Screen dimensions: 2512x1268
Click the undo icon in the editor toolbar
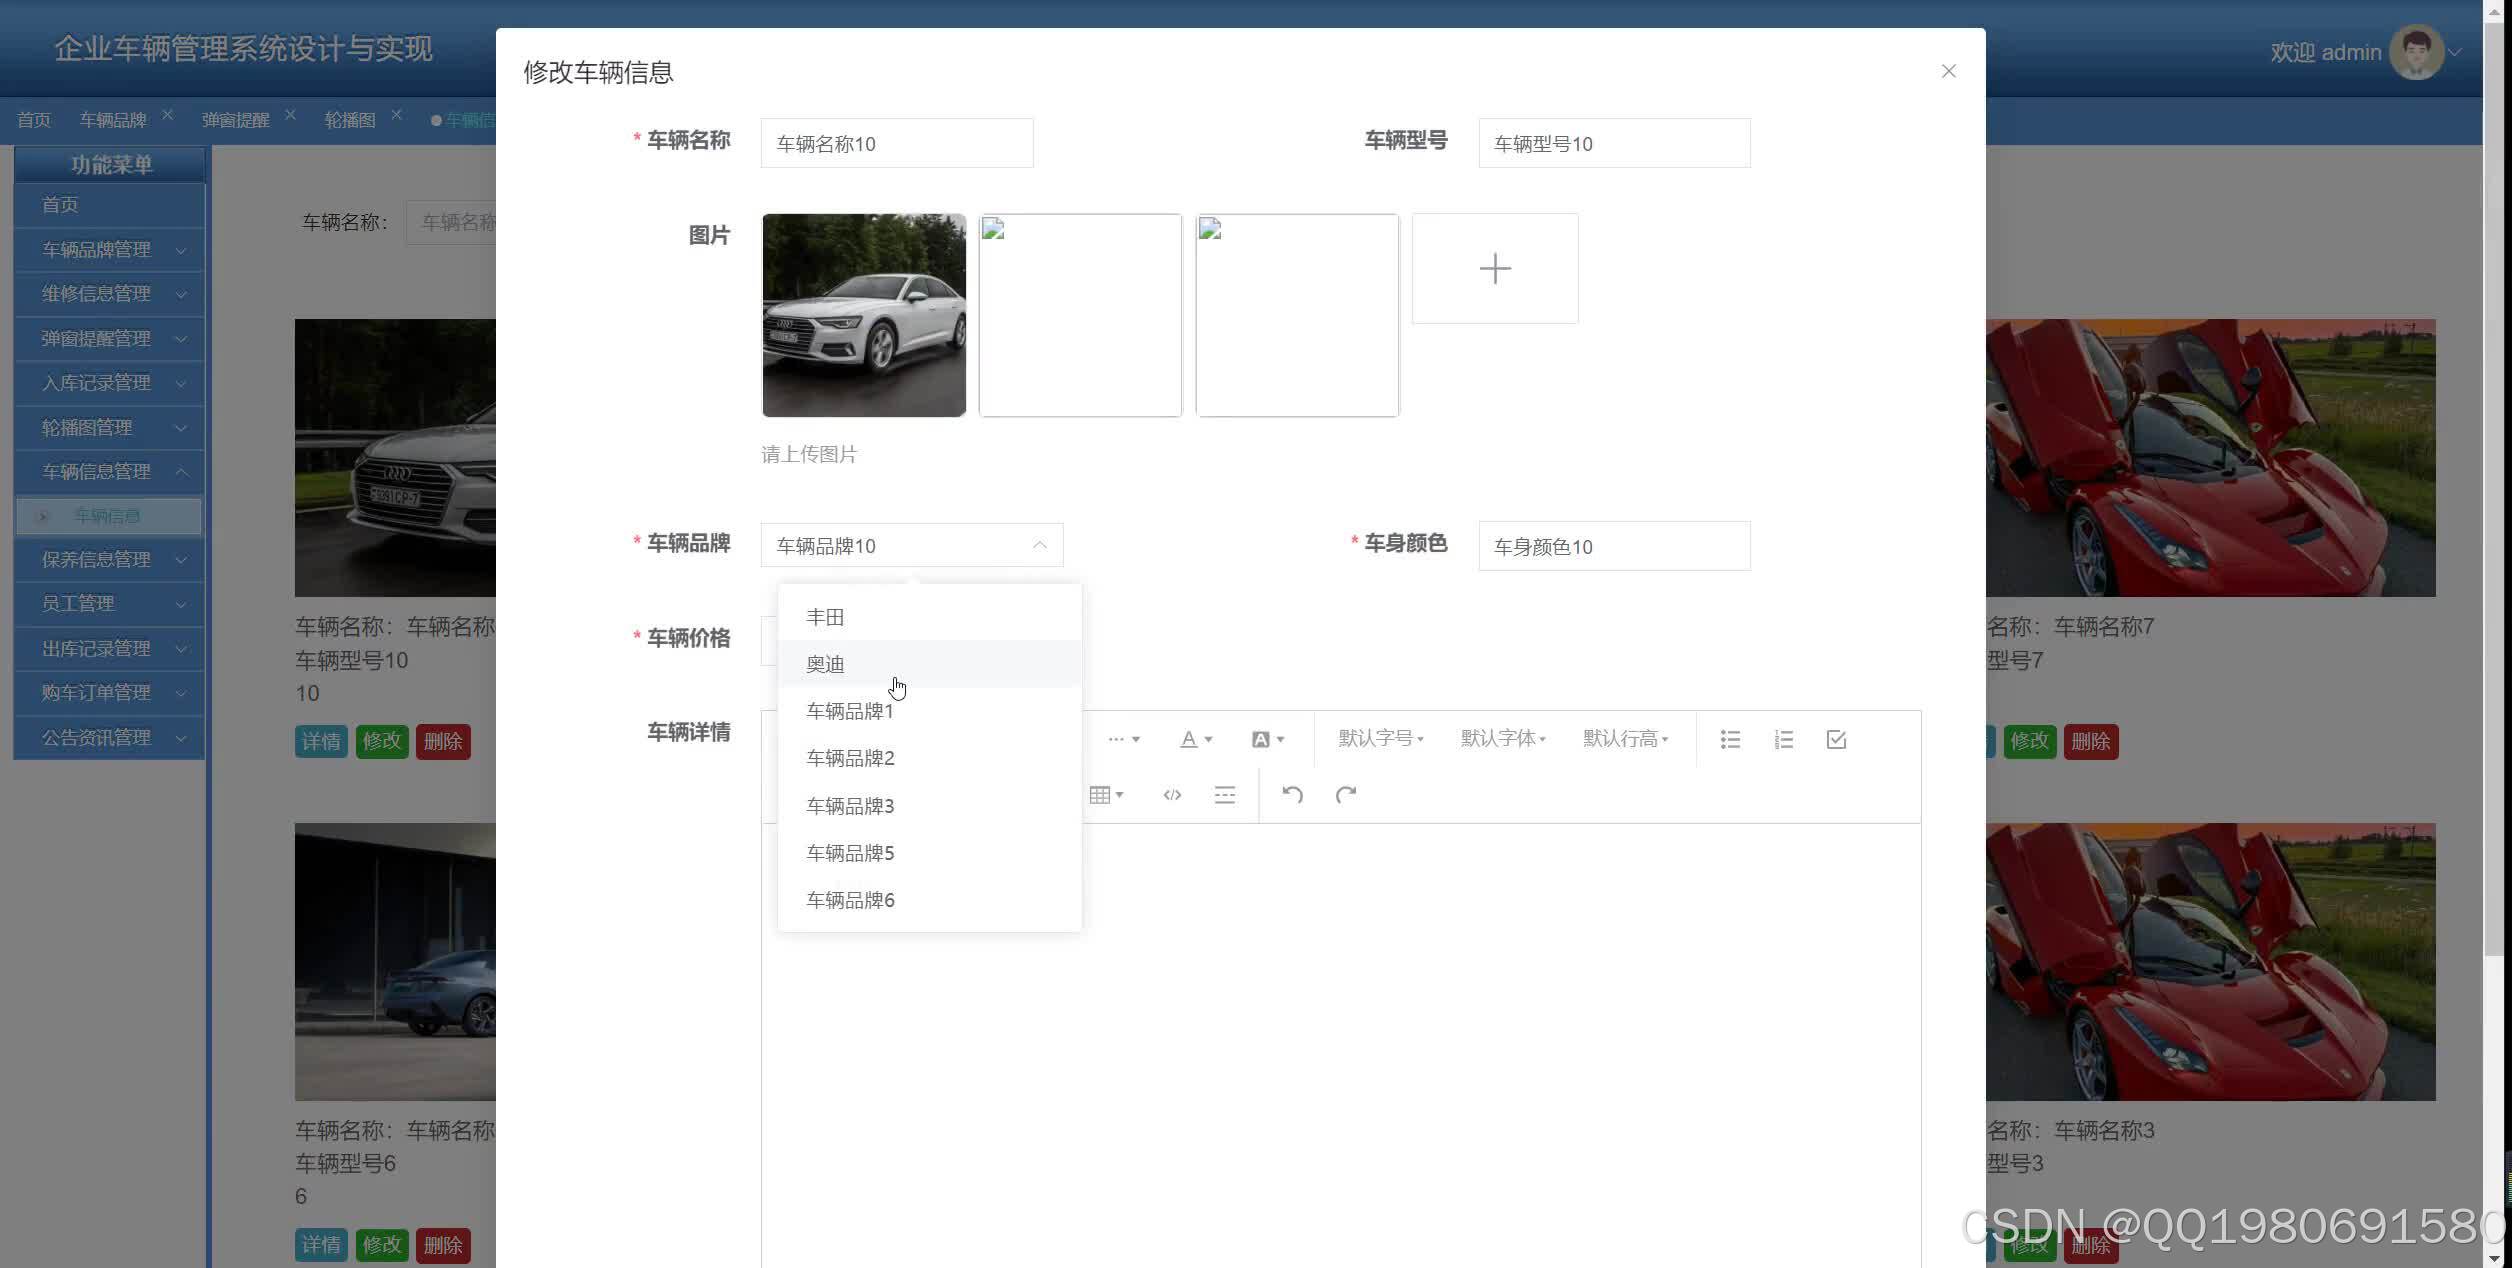[x=1291, y=794]
